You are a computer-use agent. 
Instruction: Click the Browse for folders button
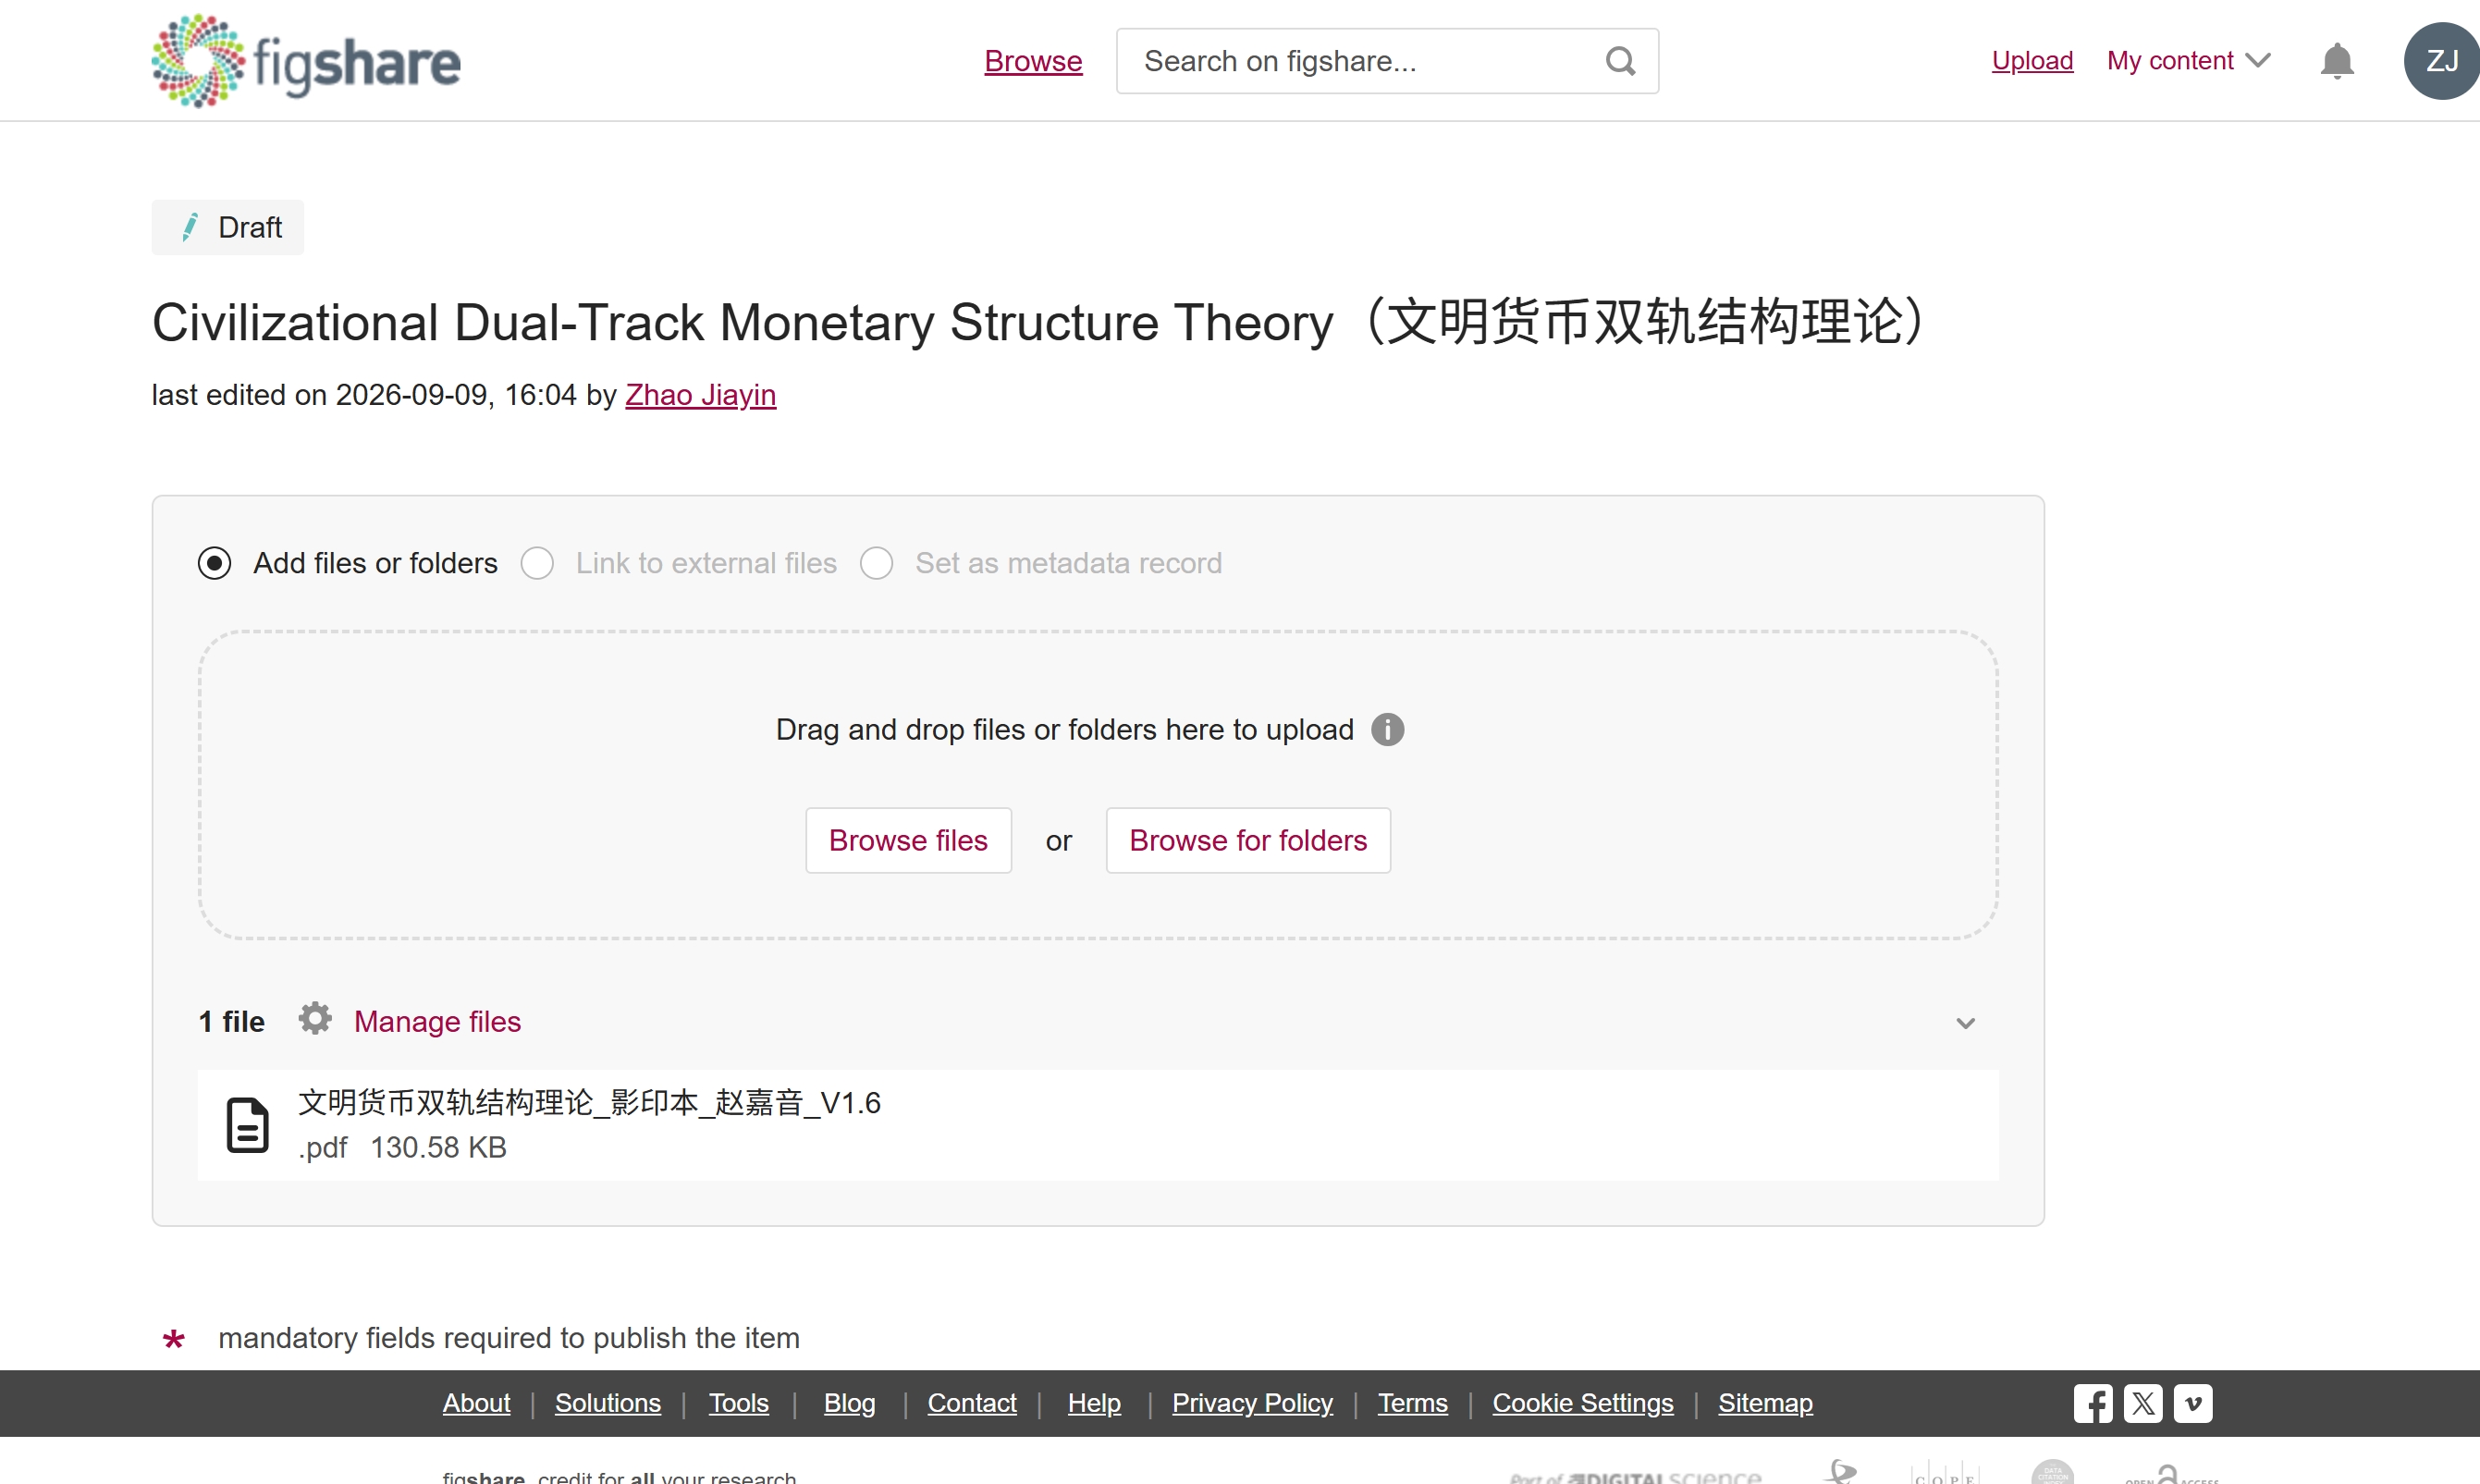(x=1248, y=840)
